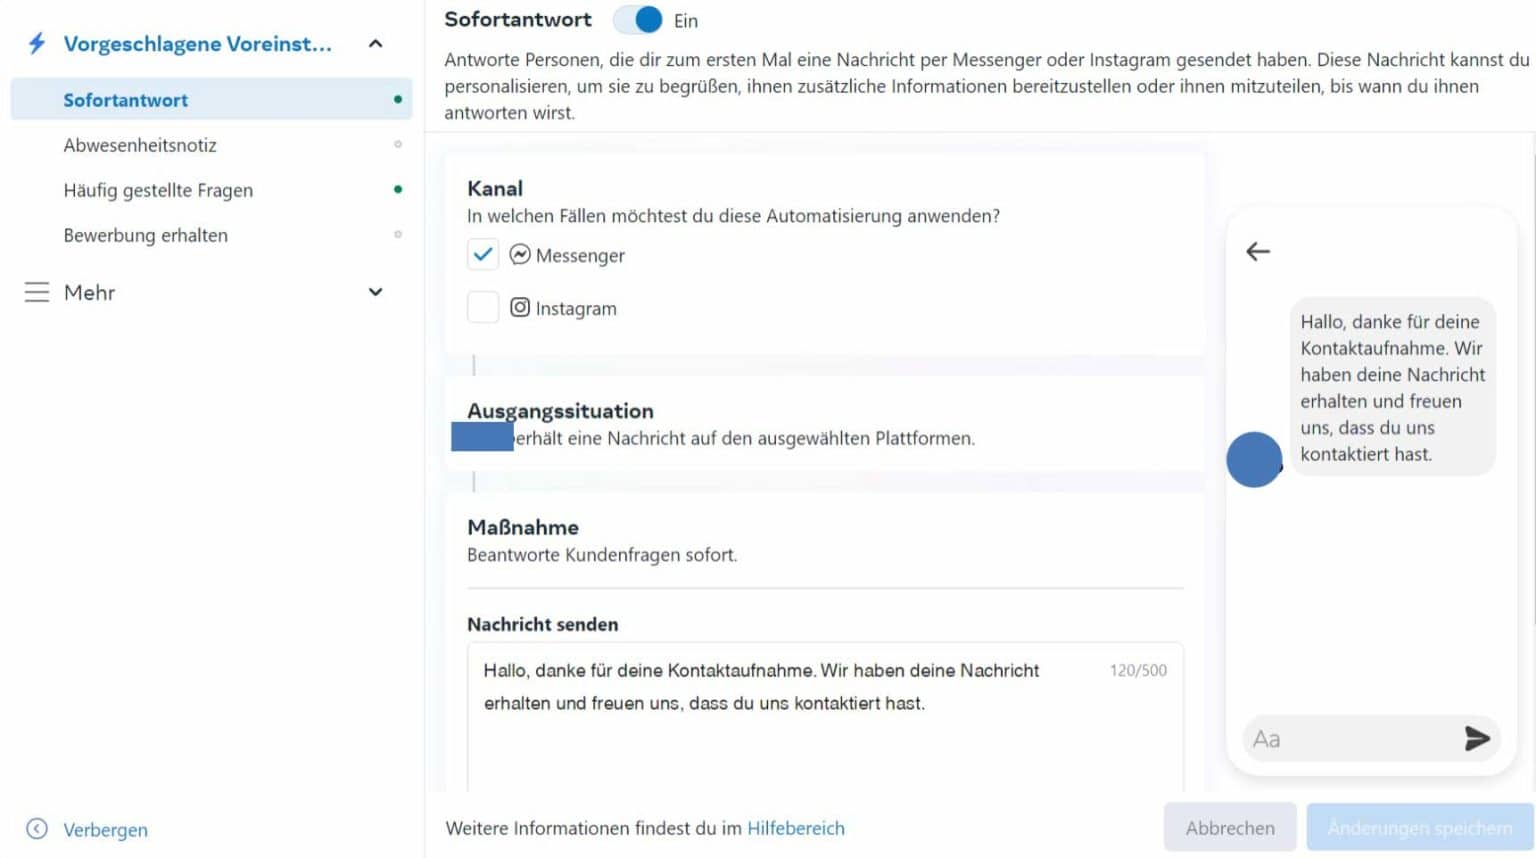Viewport: 1536px width, 858px height.
Task: Enable the Instagram channel checkbox
Action: tap(483, 307)
